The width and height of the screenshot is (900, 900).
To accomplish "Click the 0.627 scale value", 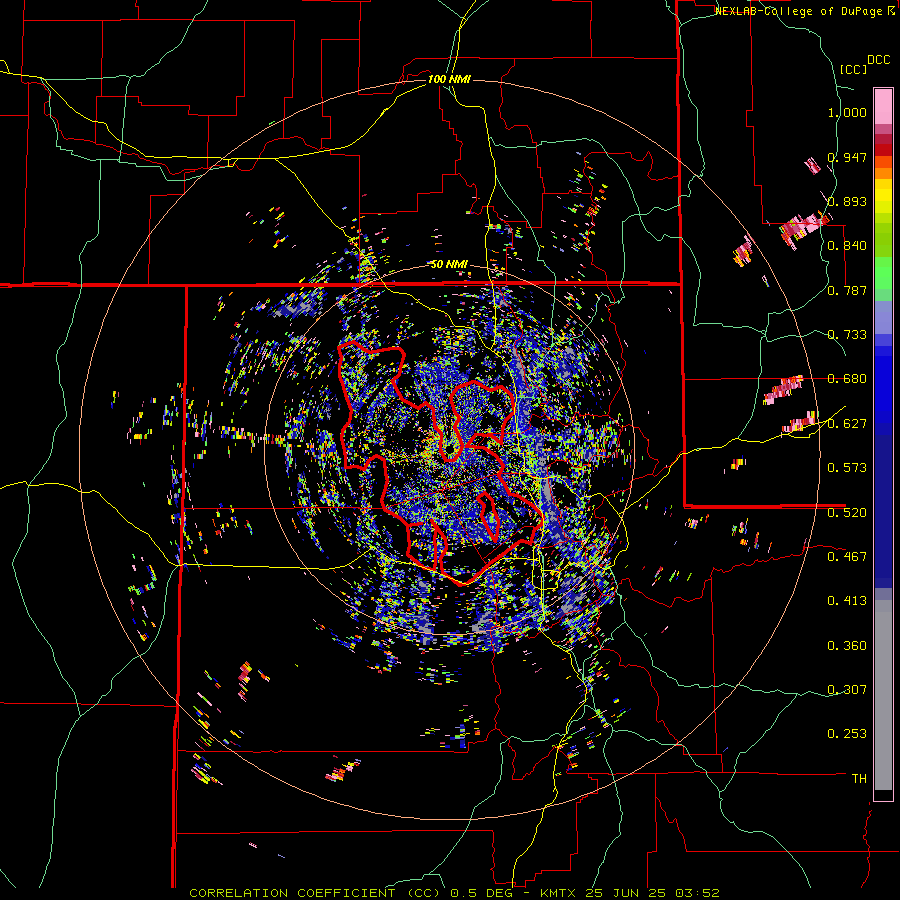I will 847,424.
